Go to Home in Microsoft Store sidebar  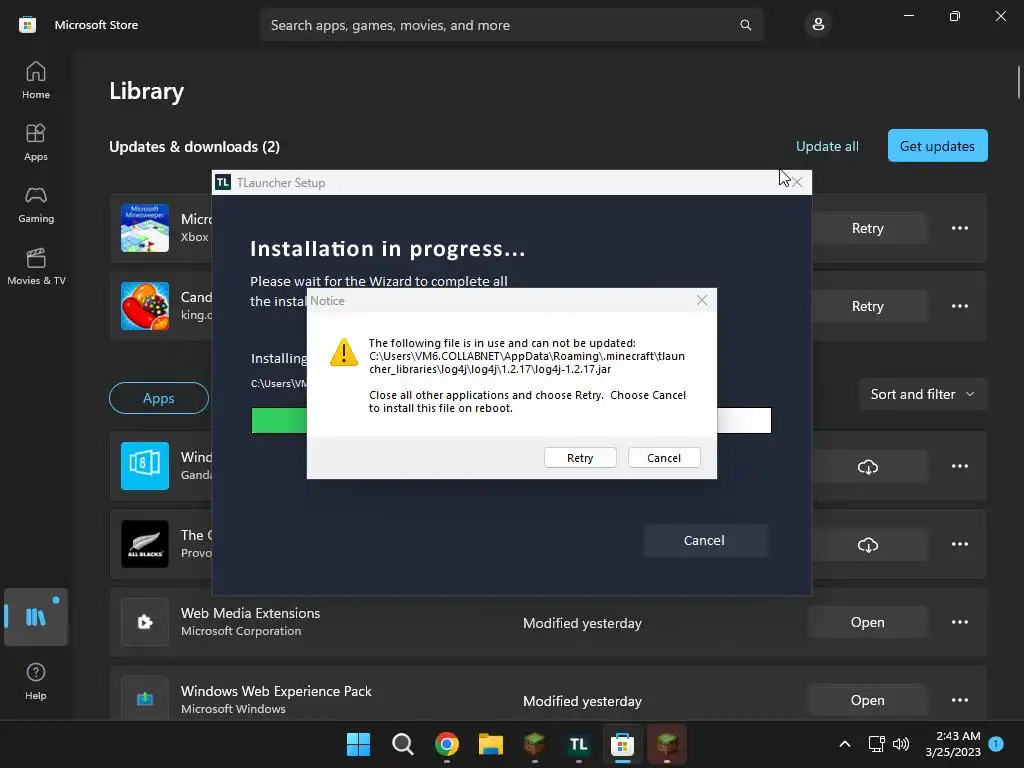[x=36, y=80]
